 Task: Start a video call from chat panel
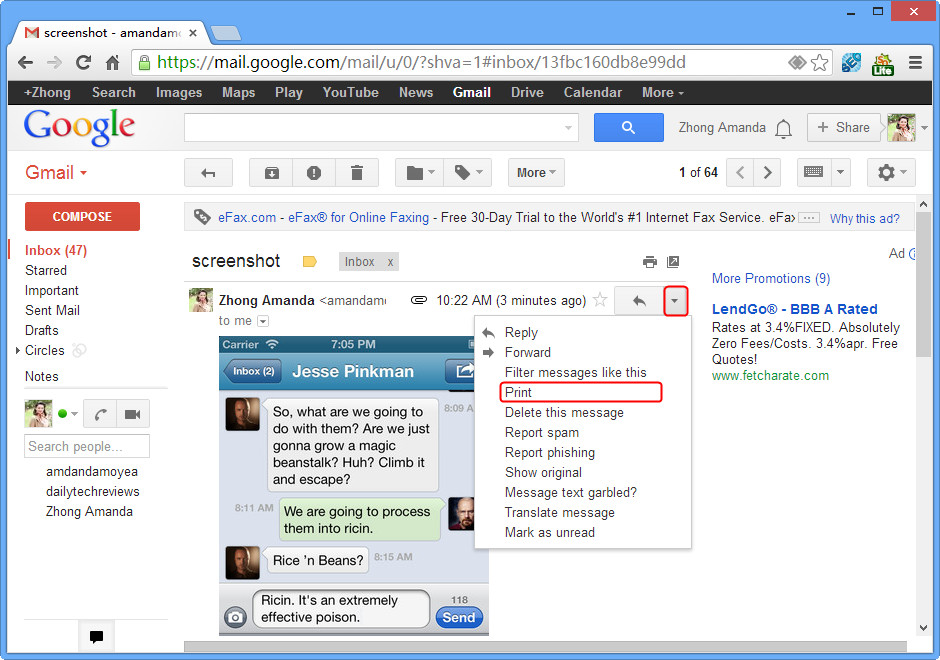(132, 414)
